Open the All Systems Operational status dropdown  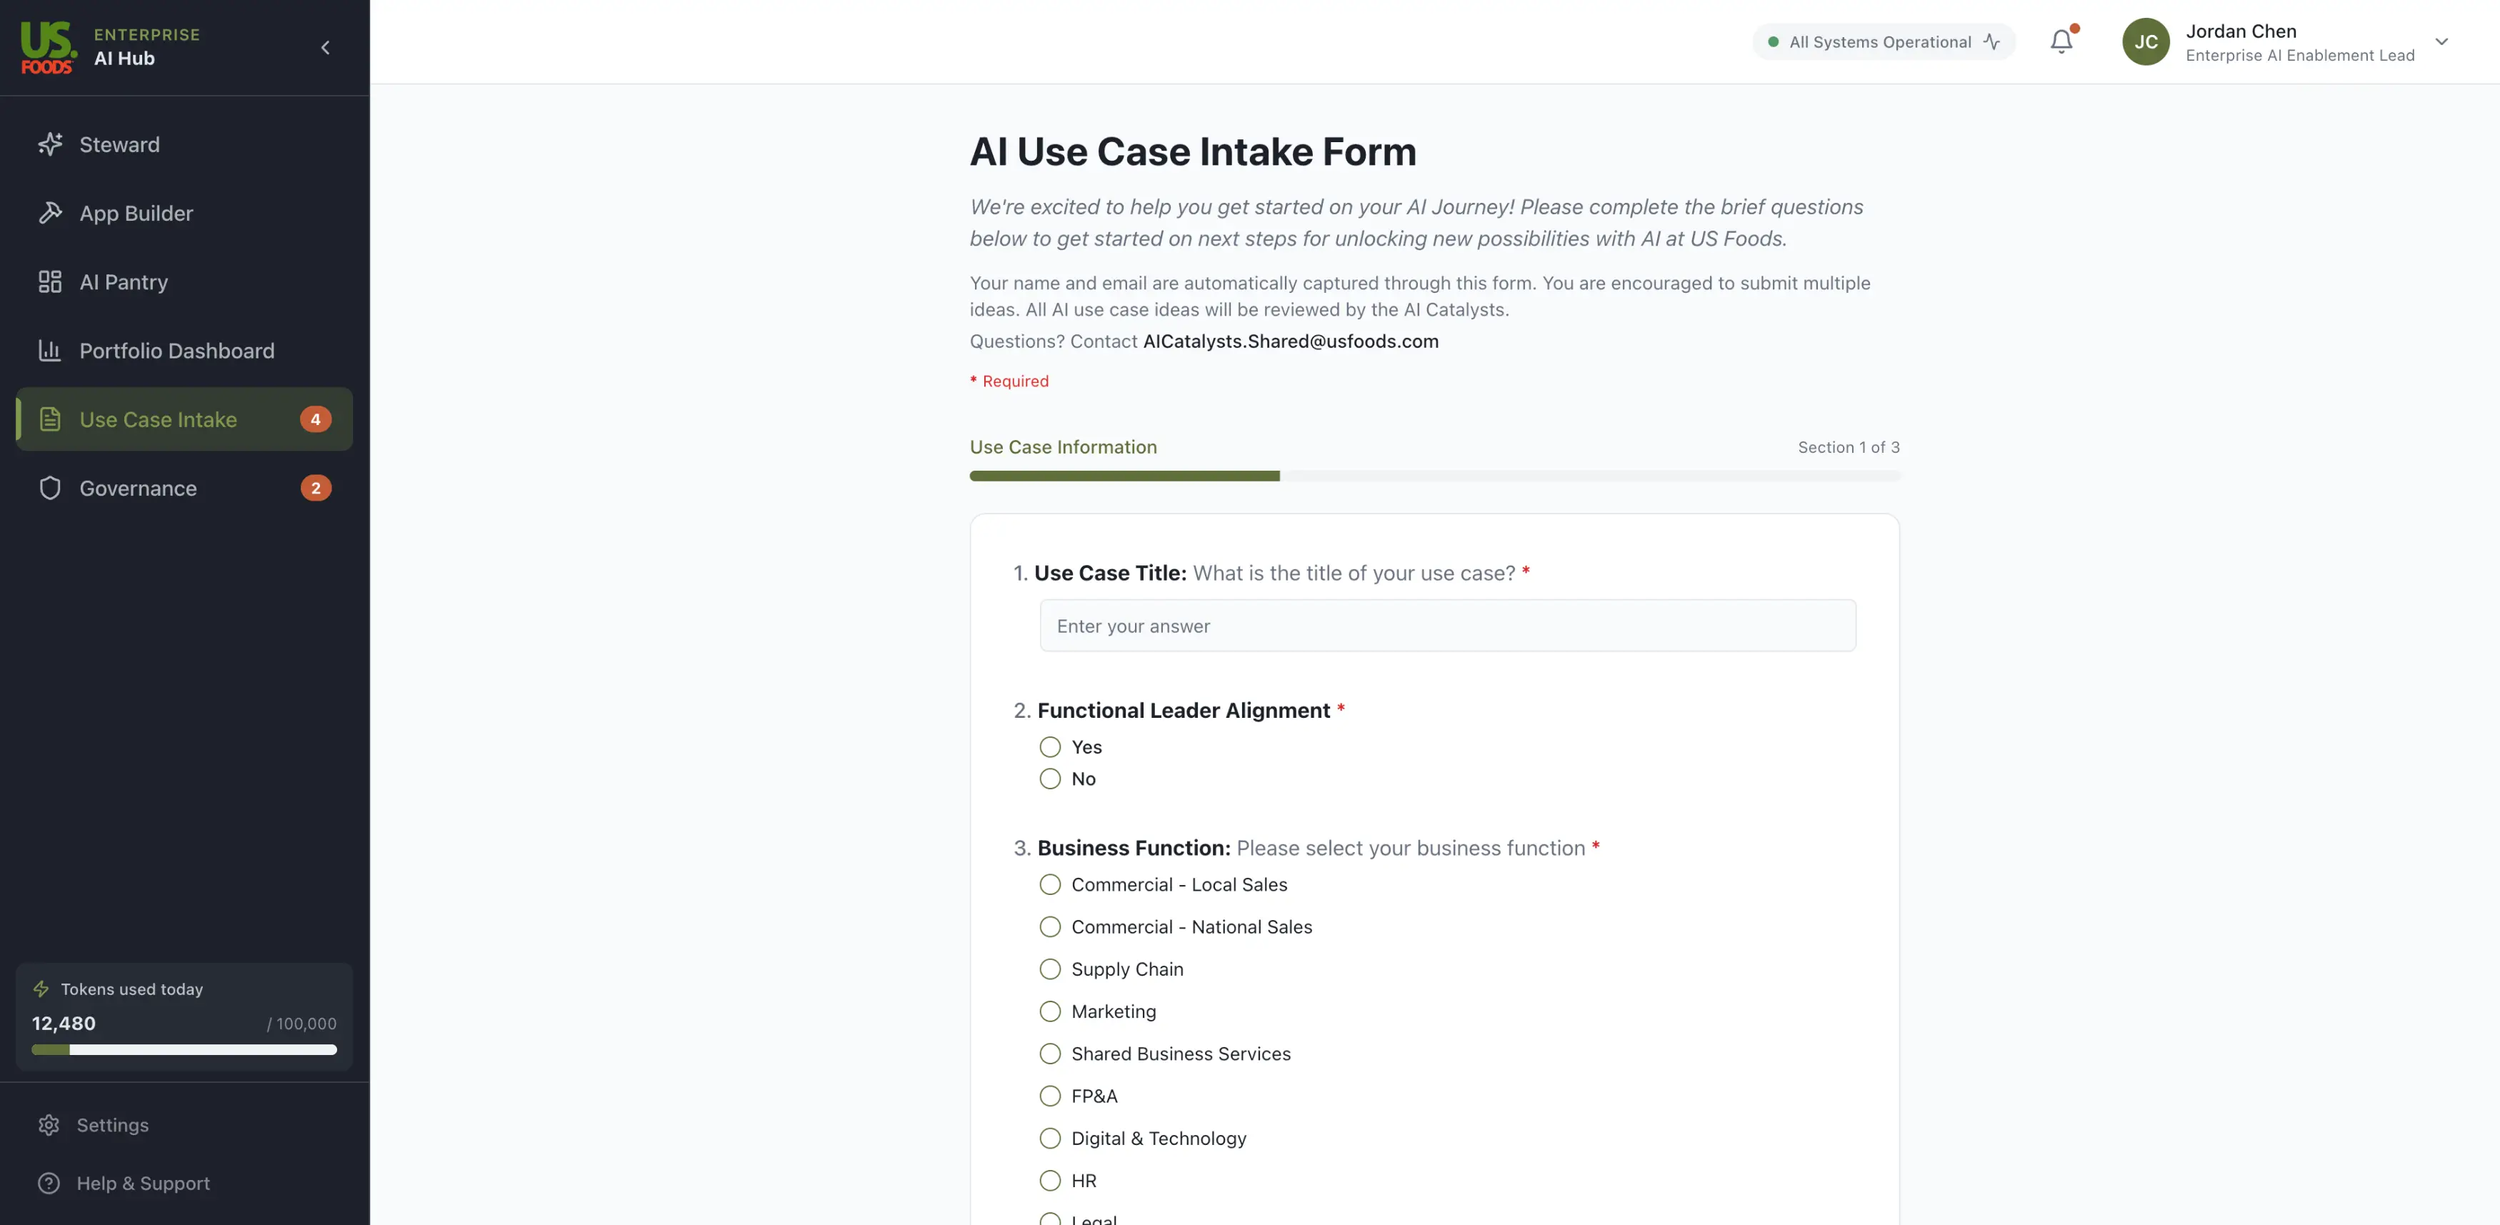(1883, 41)
